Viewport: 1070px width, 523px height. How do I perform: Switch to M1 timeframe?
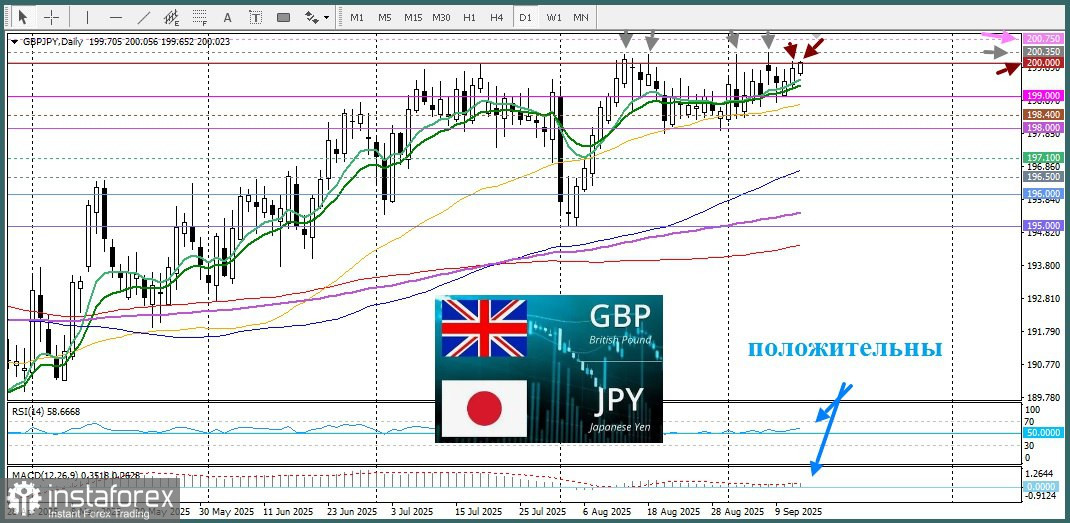click(x=357, y=18)
